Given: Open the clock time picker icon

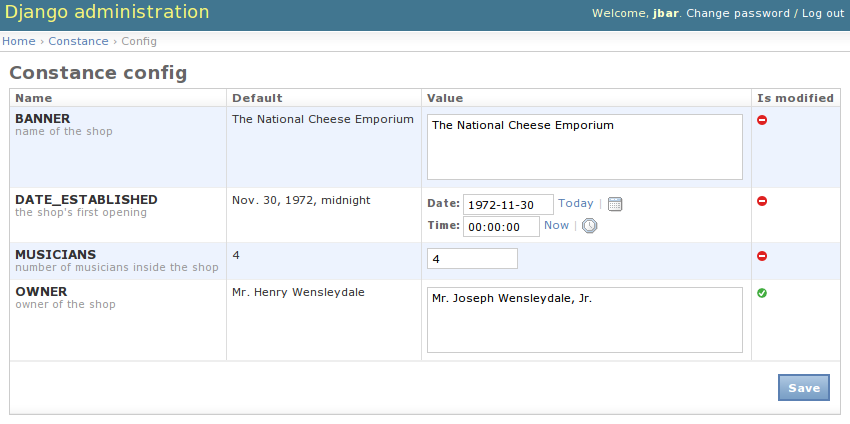Looking at the screenshot, I should pos(590,226).
